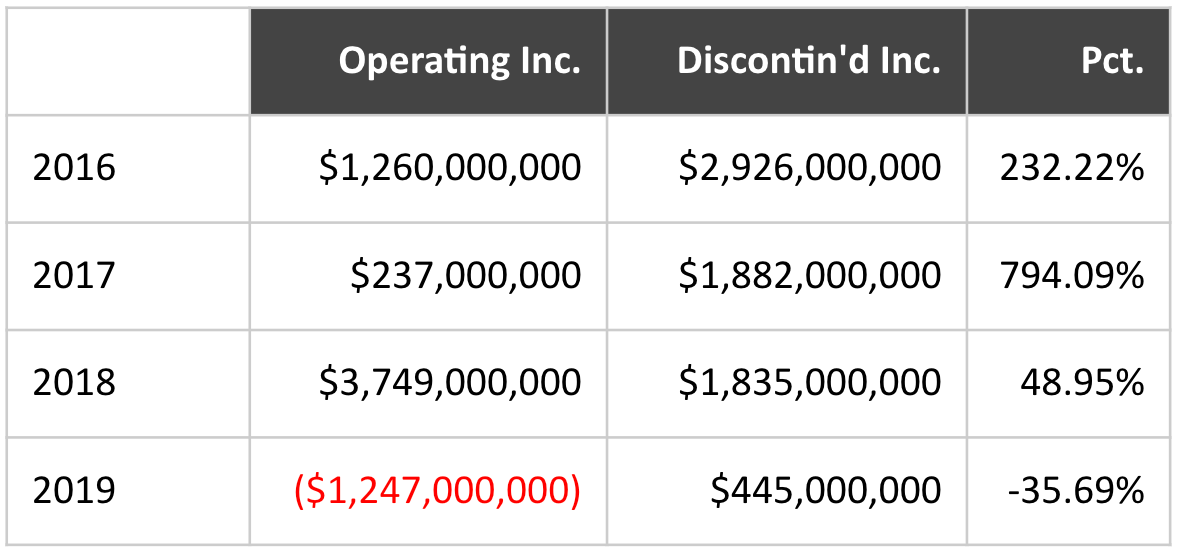
Task: Click the Operating Inc. column header
Action: point(459,61)
